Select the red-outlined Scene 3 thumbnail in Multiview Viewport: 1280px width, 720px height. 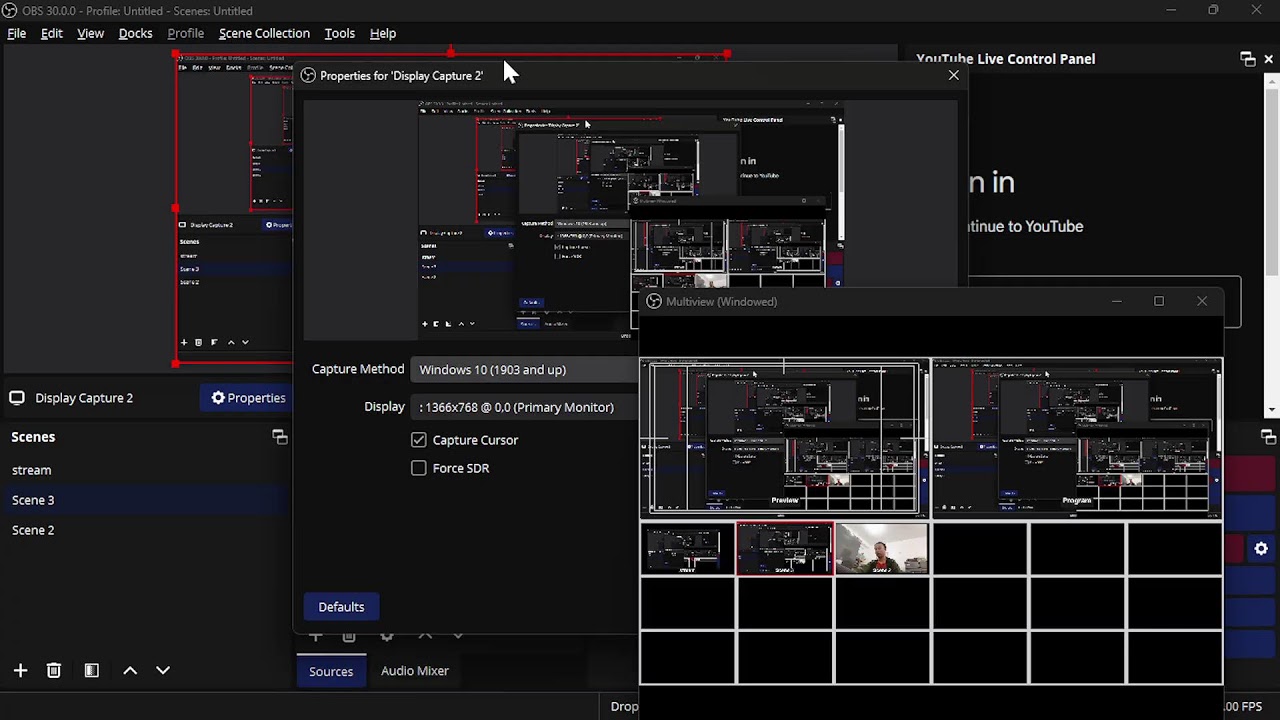(784, 549)
